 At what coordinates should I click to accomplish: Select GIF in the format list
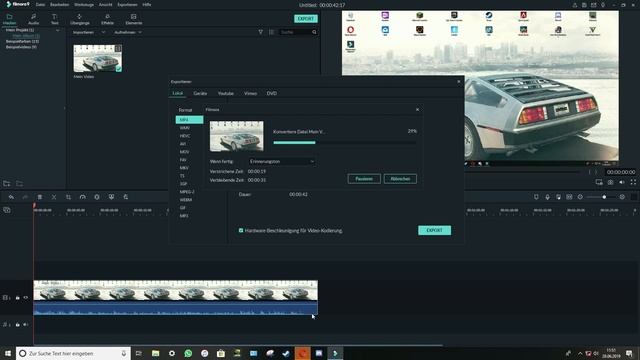[183, 208]
